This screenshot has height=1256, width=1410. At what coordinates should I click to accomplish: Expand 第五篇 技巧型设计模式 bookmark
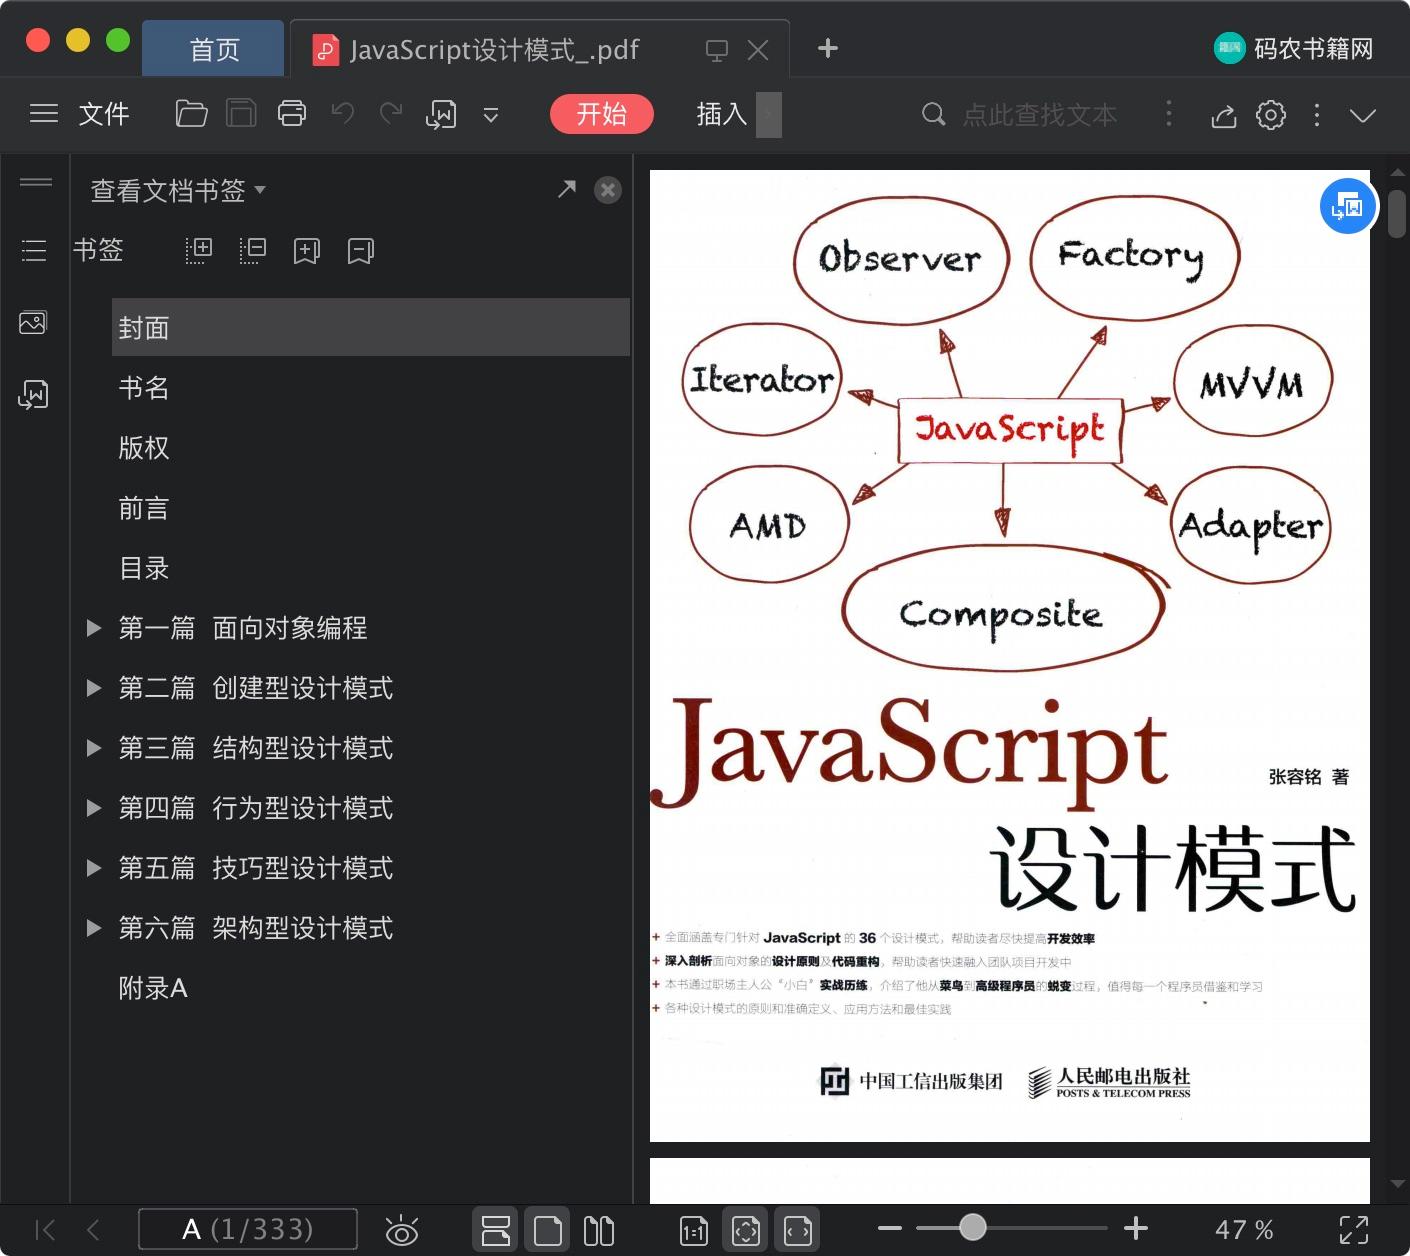[x=94, y=868]
